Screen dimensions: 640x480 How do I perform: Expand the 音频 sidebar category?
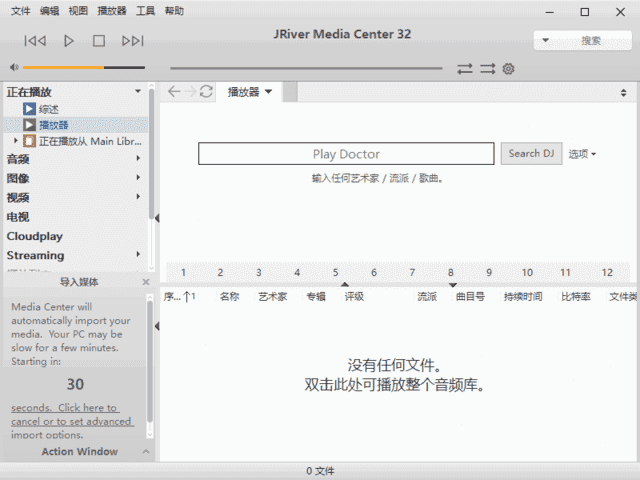[x=138, y=158]
